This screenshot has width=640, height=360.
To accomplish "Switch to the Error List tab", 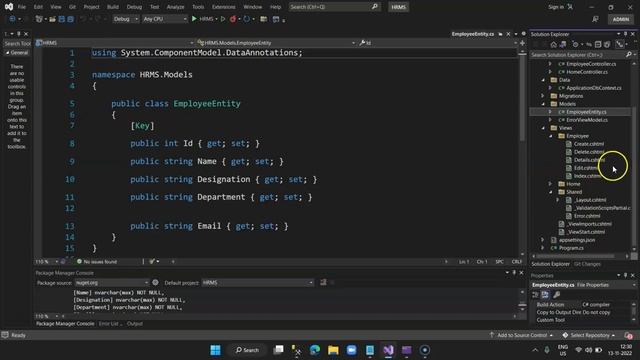I will 109,324.
